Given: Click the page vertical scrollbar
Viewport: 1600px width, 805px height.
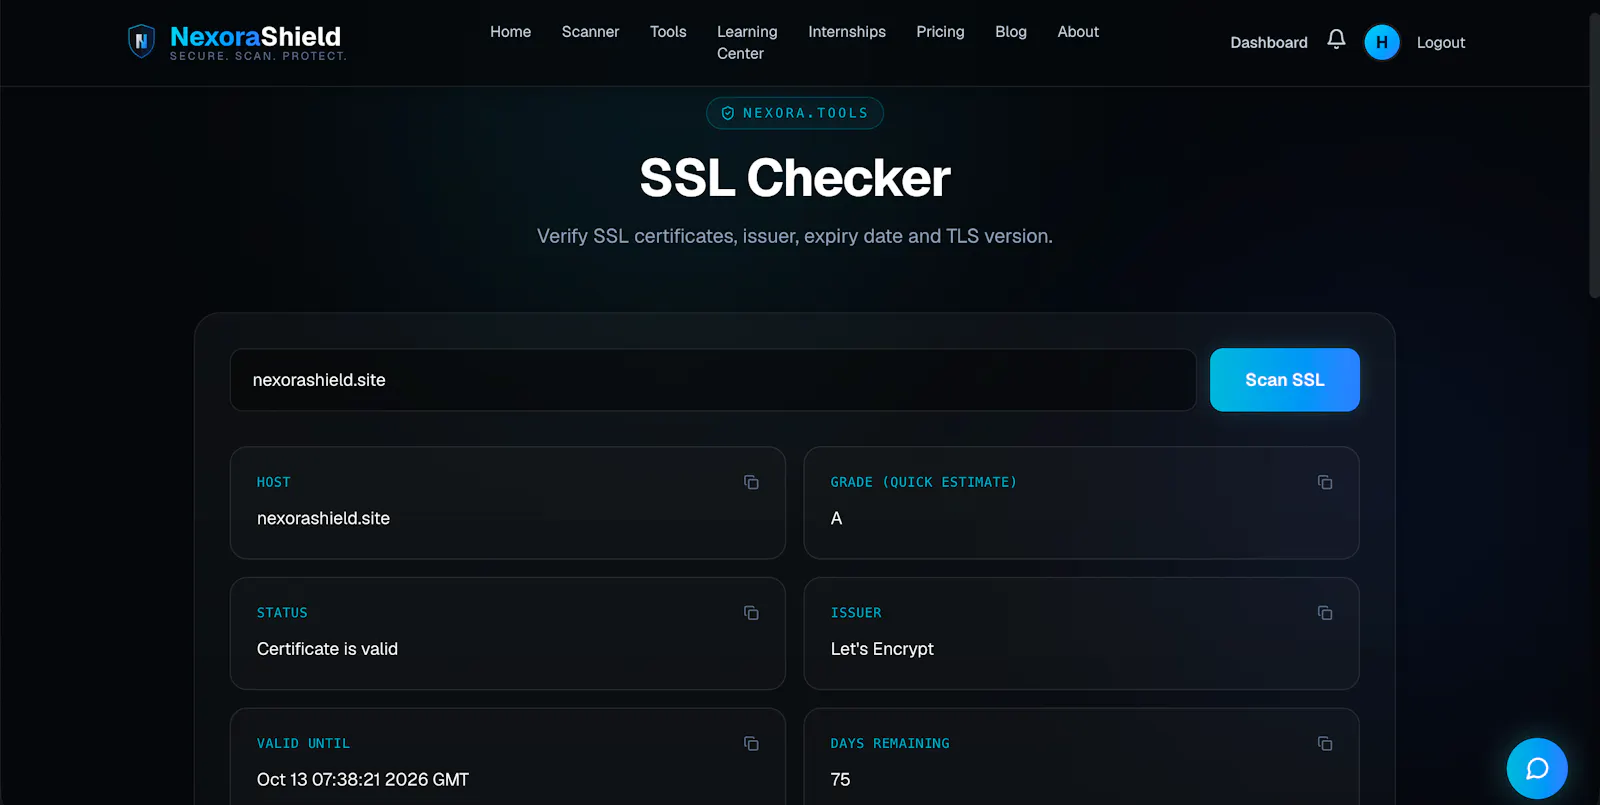Looking at the screenshot, I should click(x=1594, y=155).
